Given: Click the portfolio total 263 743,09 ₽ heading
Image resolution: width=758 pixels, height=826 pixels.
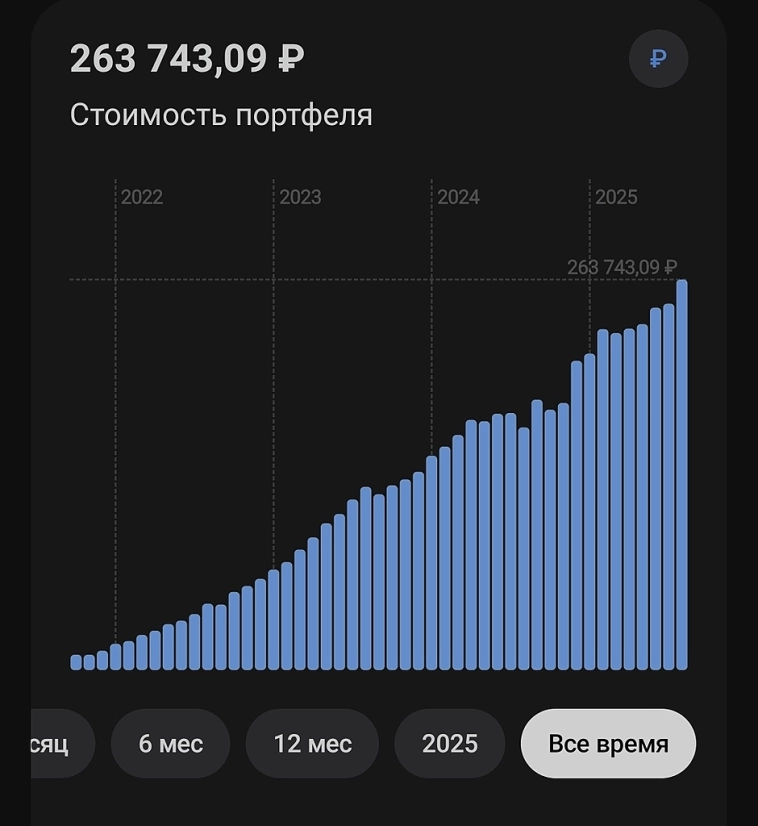Looking at the screenshot, I should tap(187, 59).
